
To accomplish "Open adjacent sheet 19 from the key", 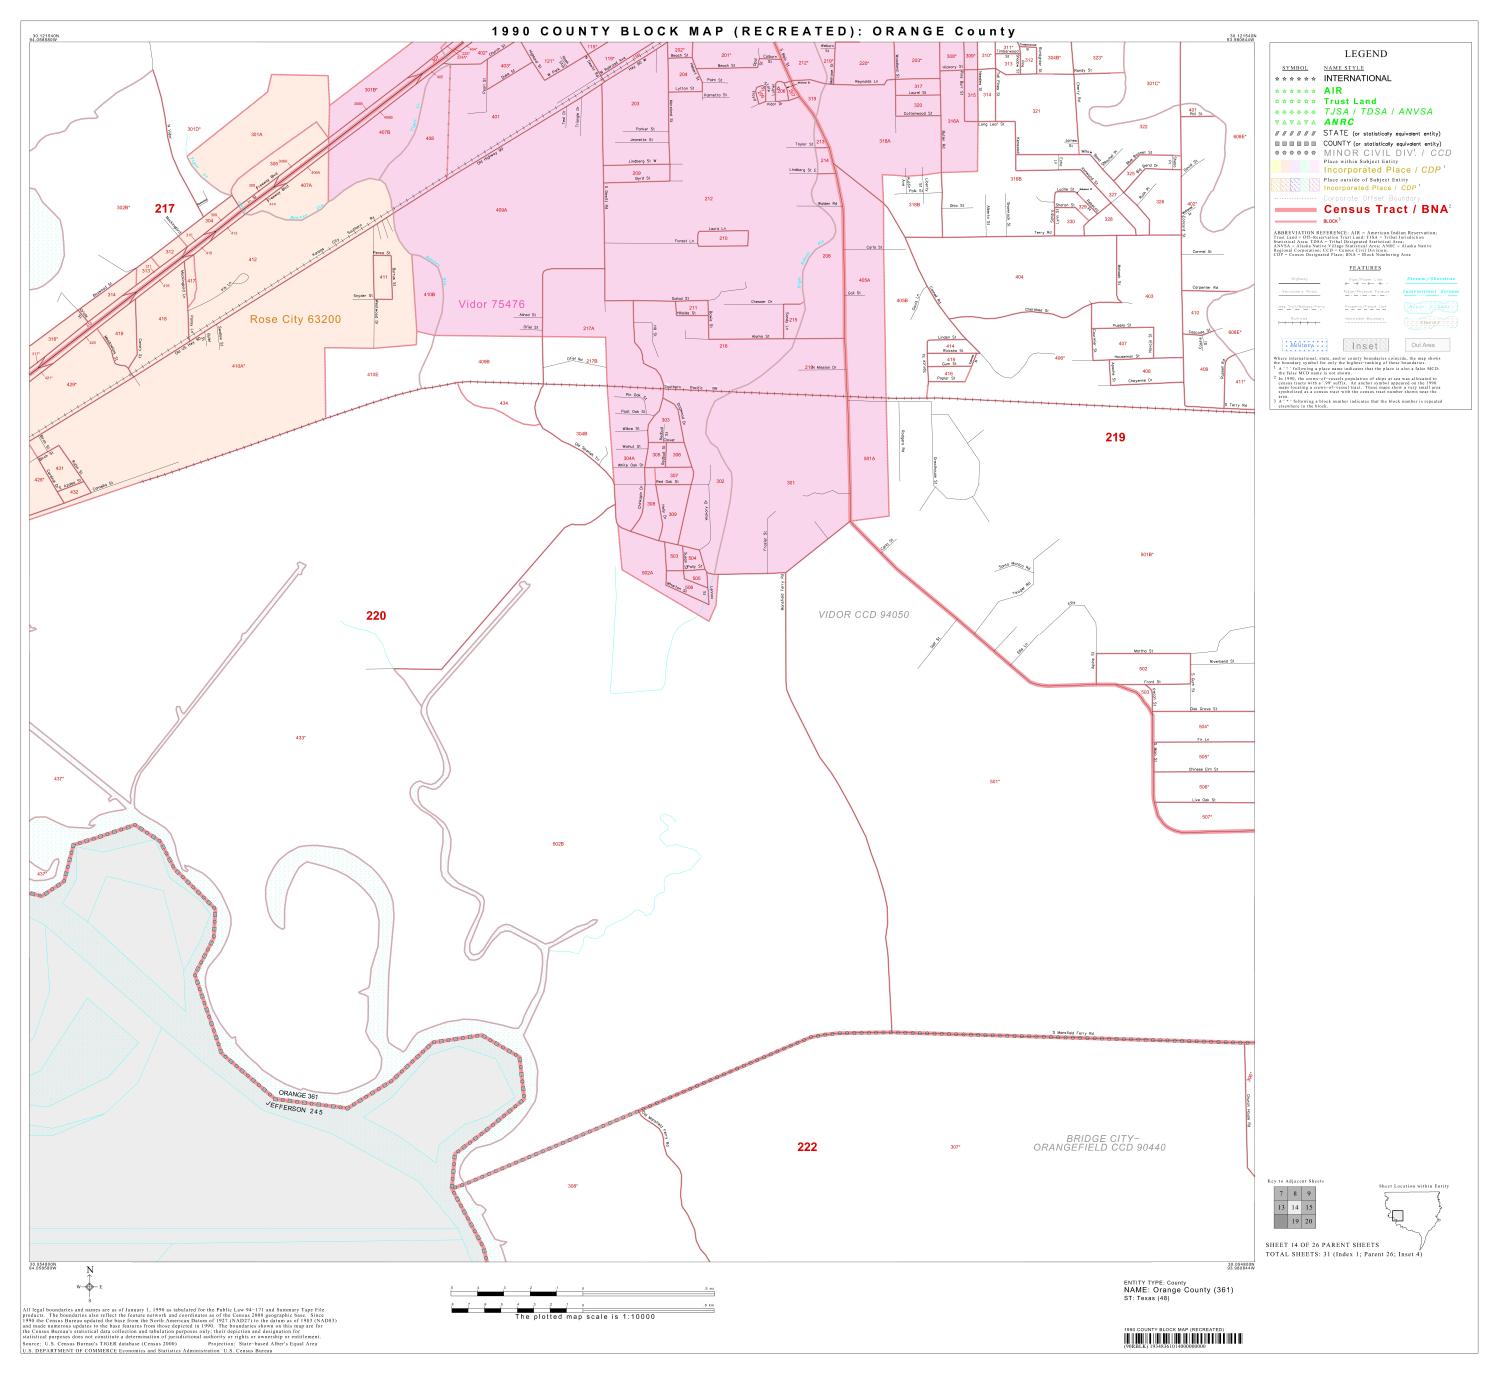I will [x=1296, y=1221].
